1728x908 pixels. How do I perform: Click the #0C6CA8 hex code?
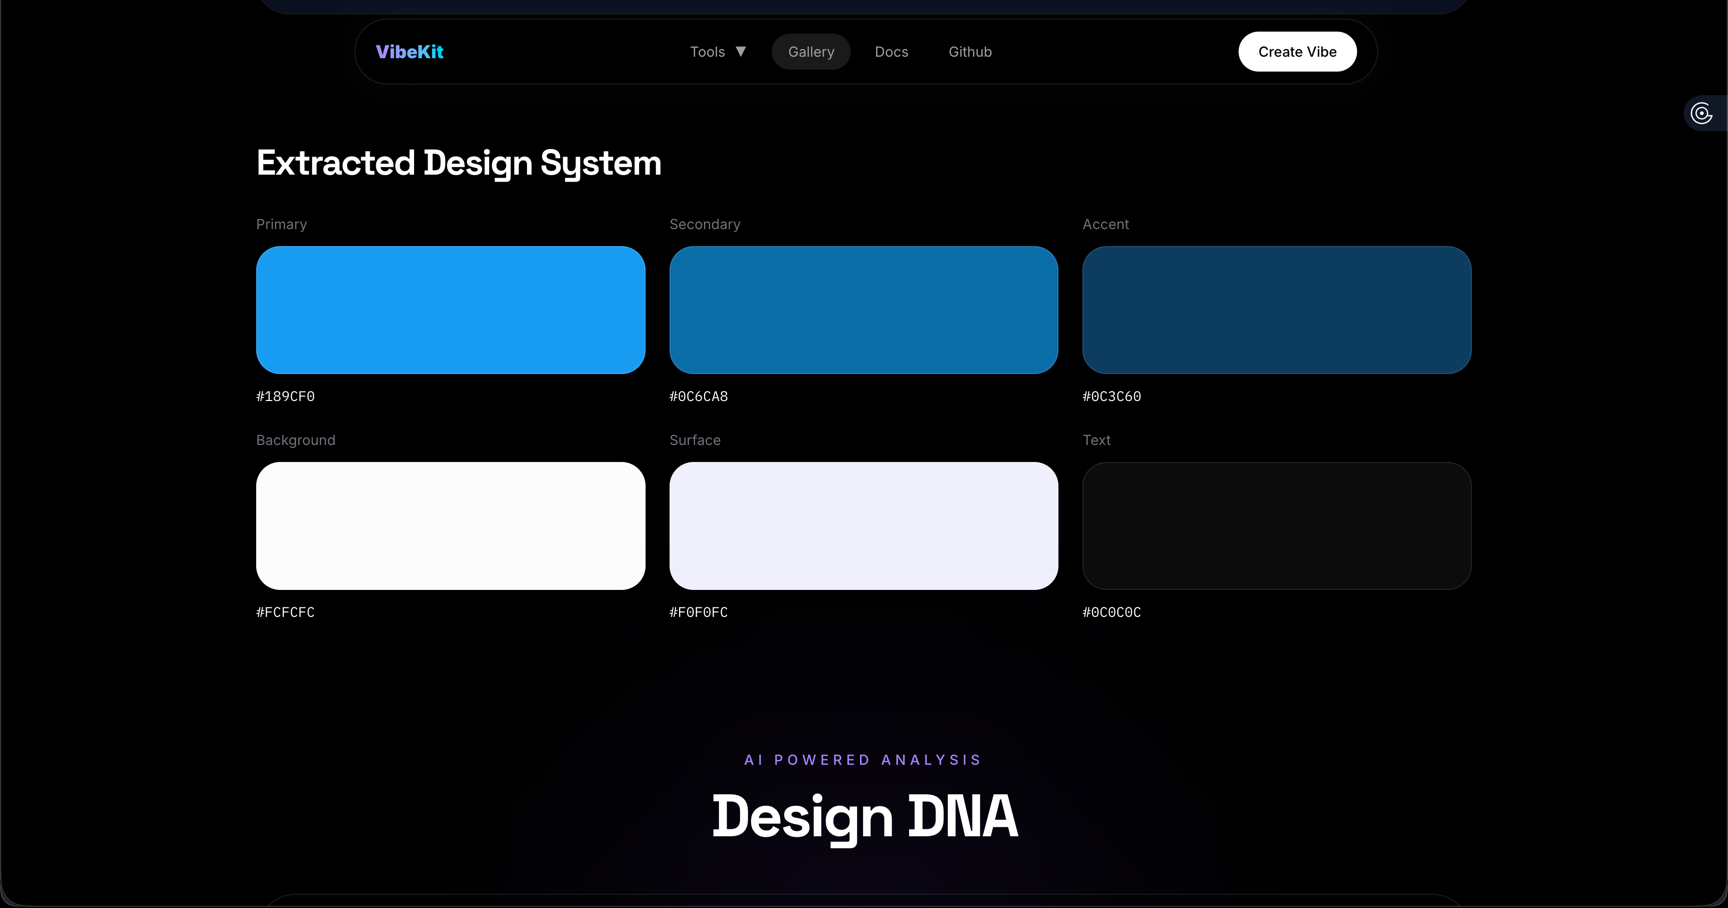point(698,397)
